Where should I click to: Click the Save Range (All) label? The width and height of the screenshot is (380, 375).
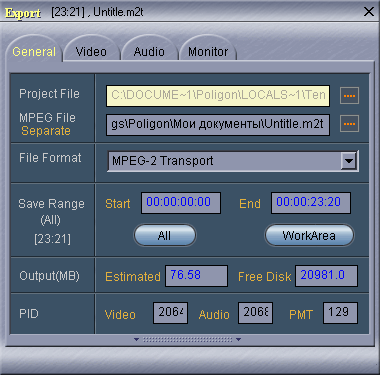pyautogui.click(x=51, y=212)
